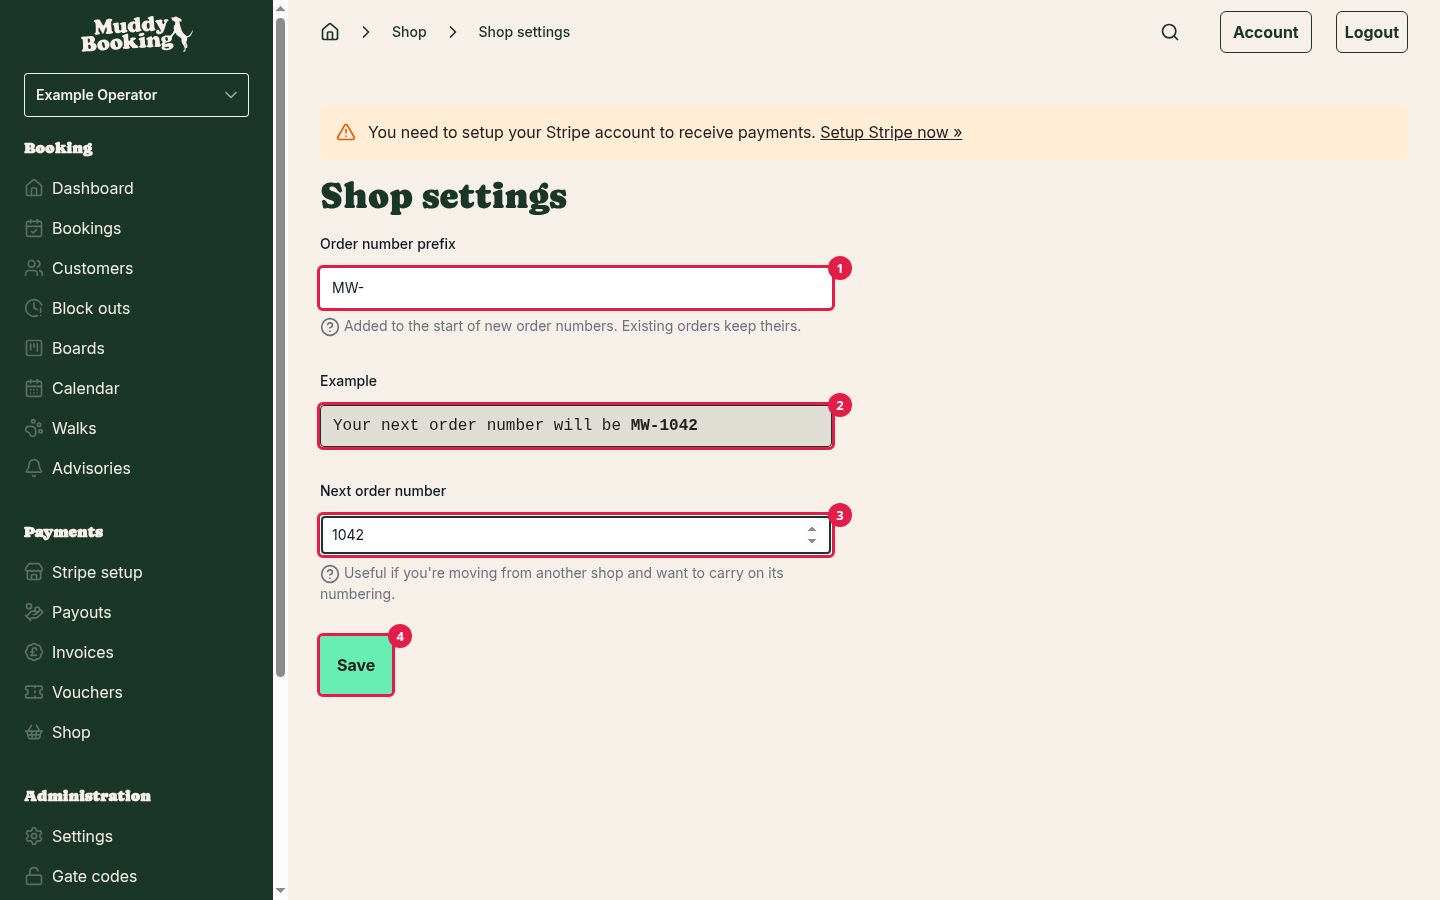Click the Walks paw icon

pyautogui.click(x=34, y=428)
